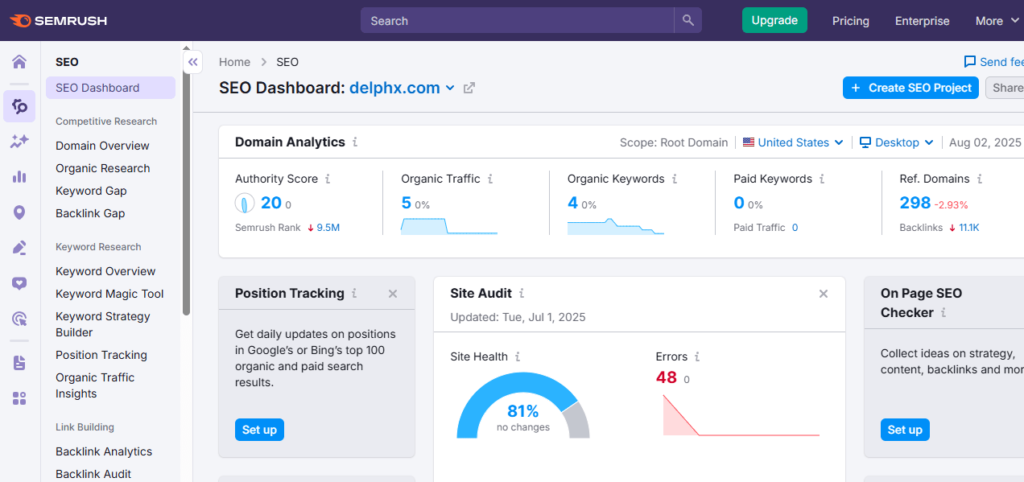The image size is (1024, 482).
Task: Click info icon next to Errors
Action: 697,357
